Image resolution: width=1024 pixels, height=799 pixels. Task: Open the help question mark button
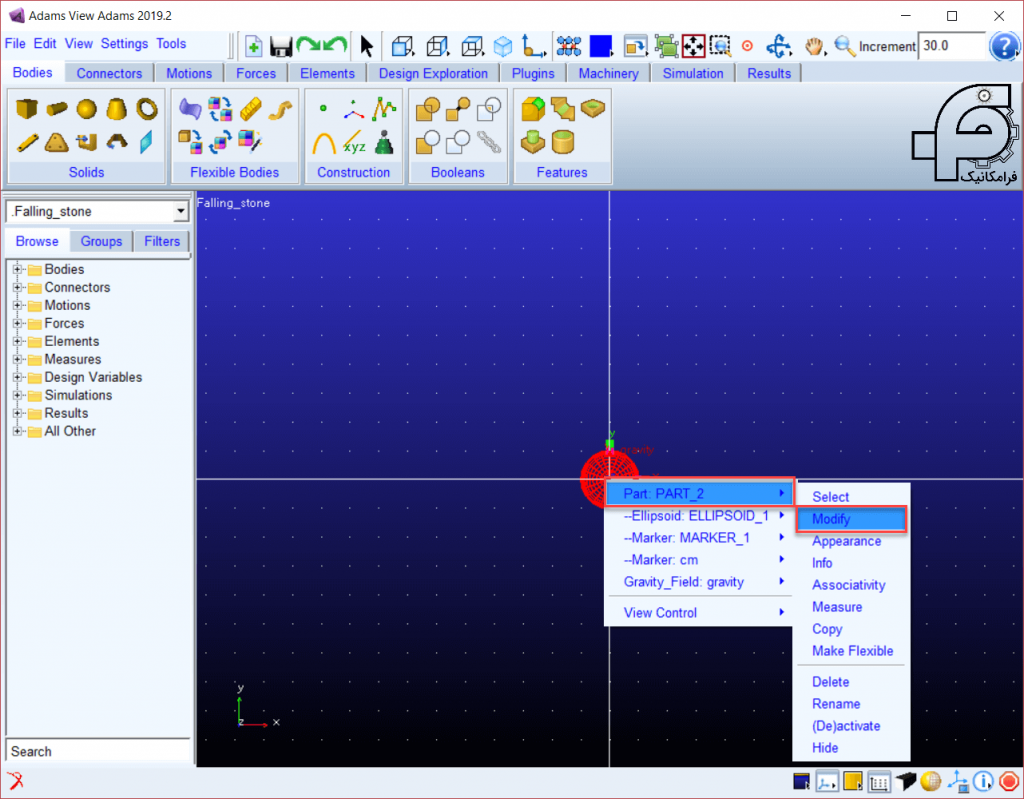[1004, 46]
